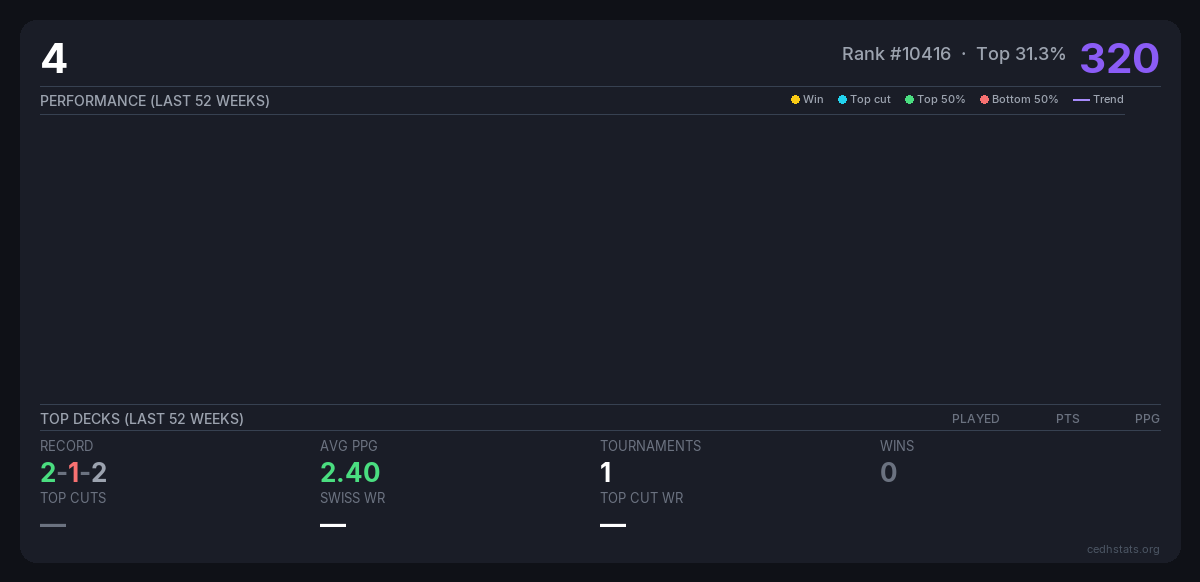
Task: Click the 2-1-2 record value
Action: 73,472
